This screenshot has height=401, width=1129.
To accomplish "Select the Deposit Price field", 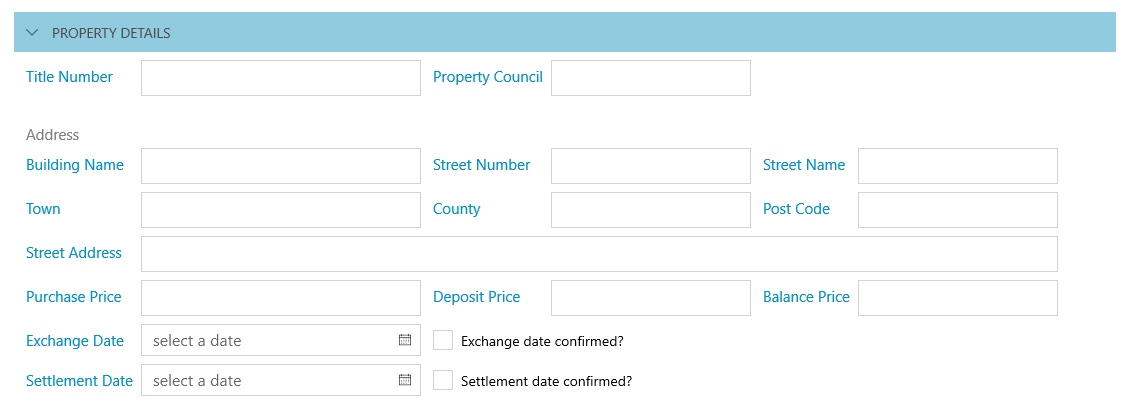I will [x=650, y=298].
